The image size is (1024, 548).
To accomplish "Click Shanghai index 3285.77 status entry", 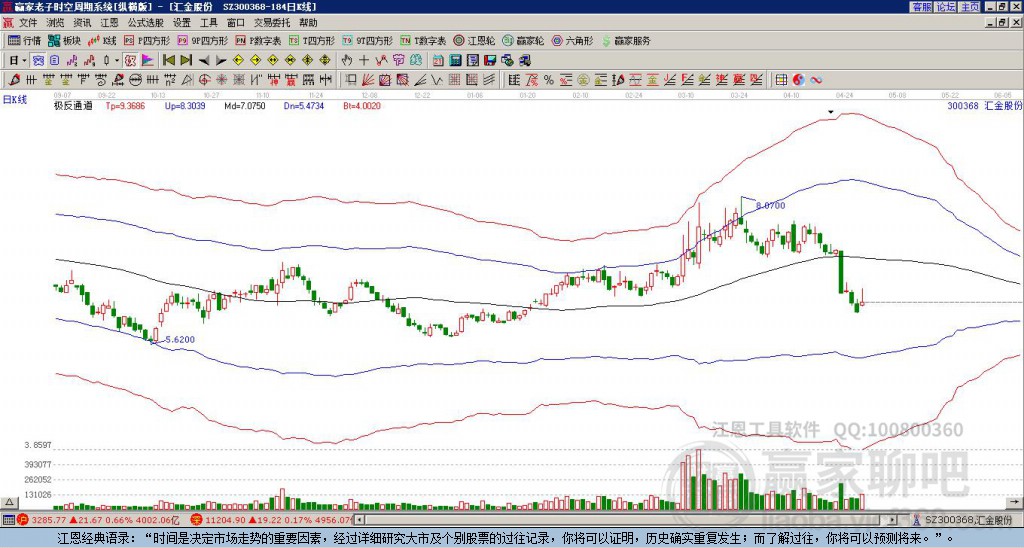I will tap(98, 520).
